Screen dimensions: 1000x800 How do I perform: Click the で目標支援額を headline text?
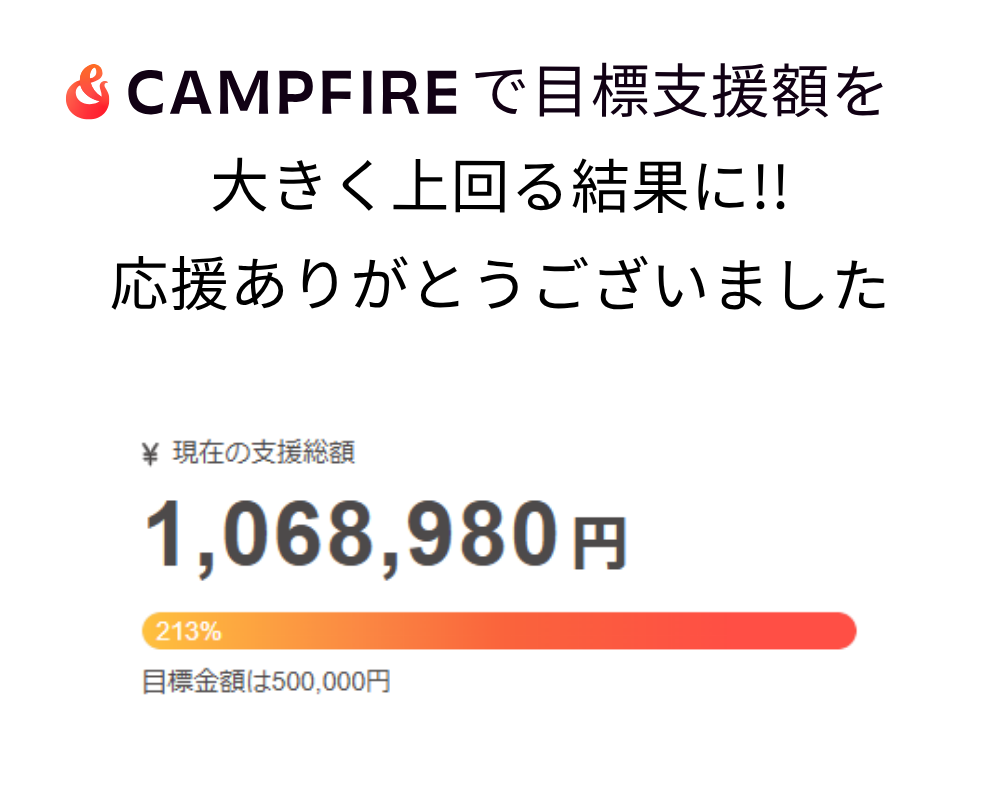coord(678,94)
